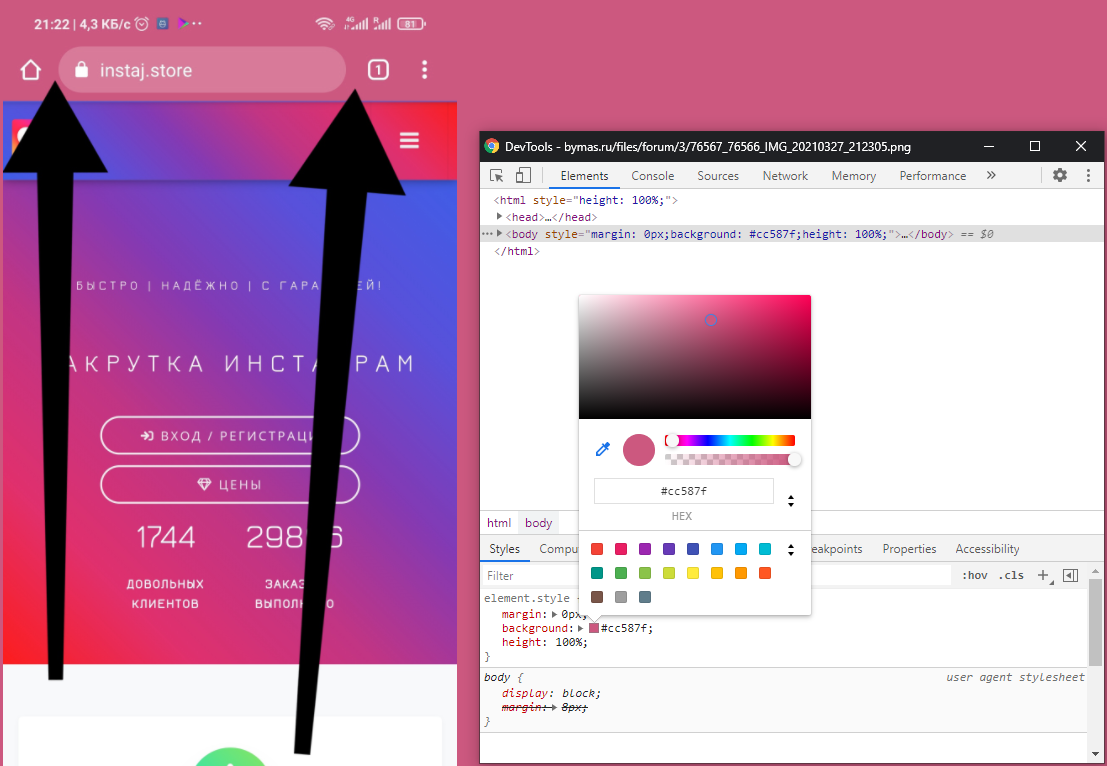Switch to the Console tab
The height and width of the screenshot is (766, 1107).
[652, 176]
